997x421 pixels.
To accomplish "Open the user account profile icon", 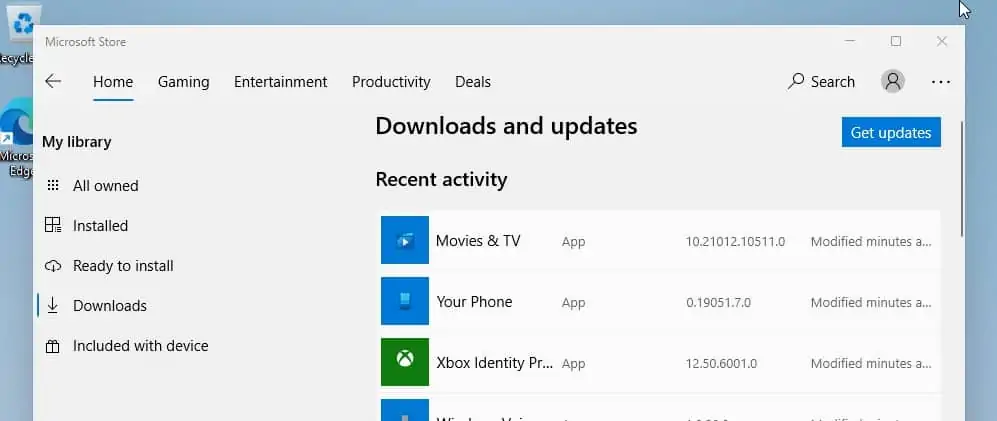I will coord(893,82).
